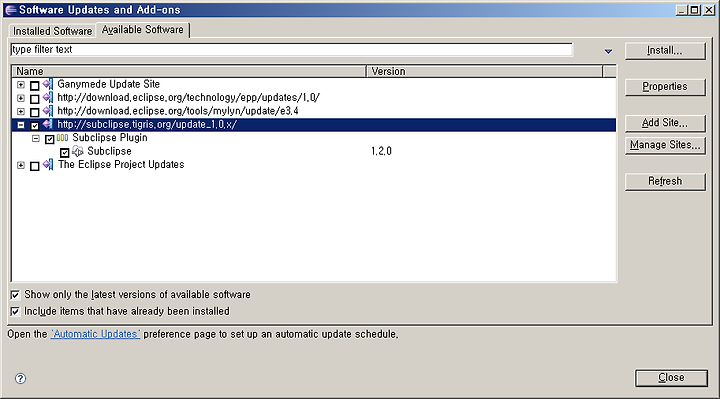
Task: Select the tools/mylyn/update/e3.4 URL row
Action: point(178,111)
